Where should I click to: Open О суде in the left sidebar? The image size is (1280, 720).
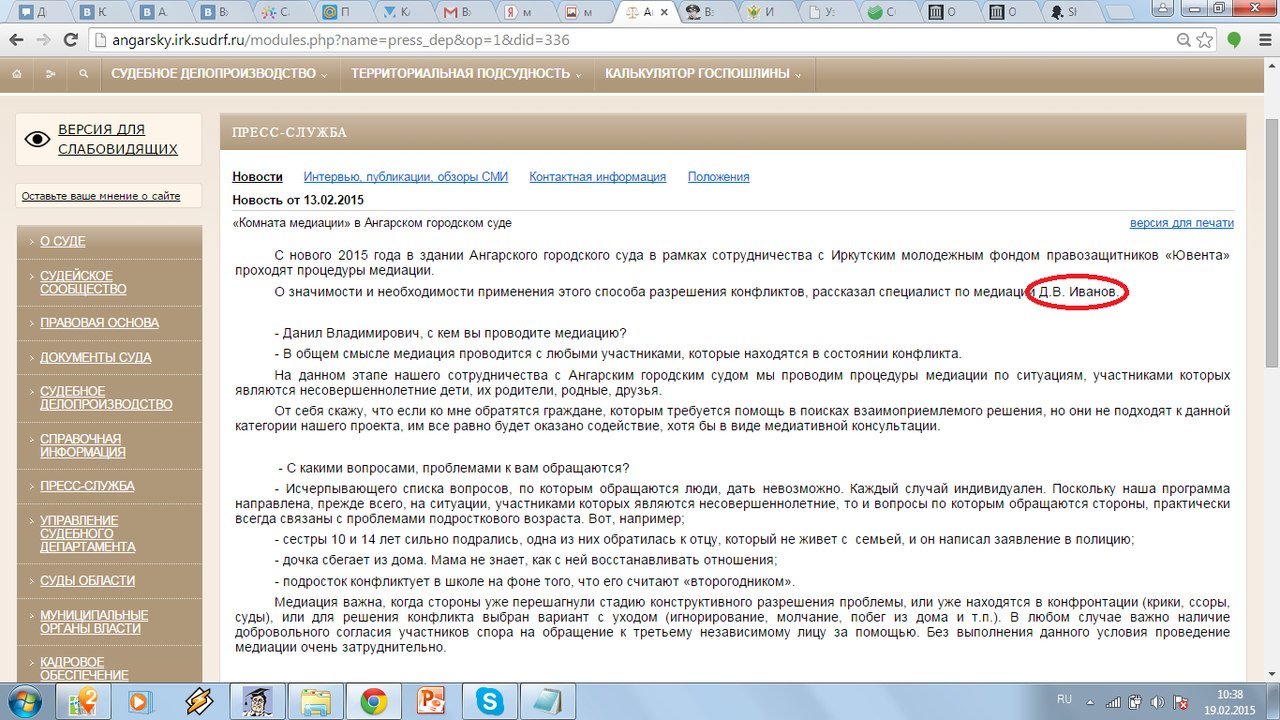(x=63, y=242)
